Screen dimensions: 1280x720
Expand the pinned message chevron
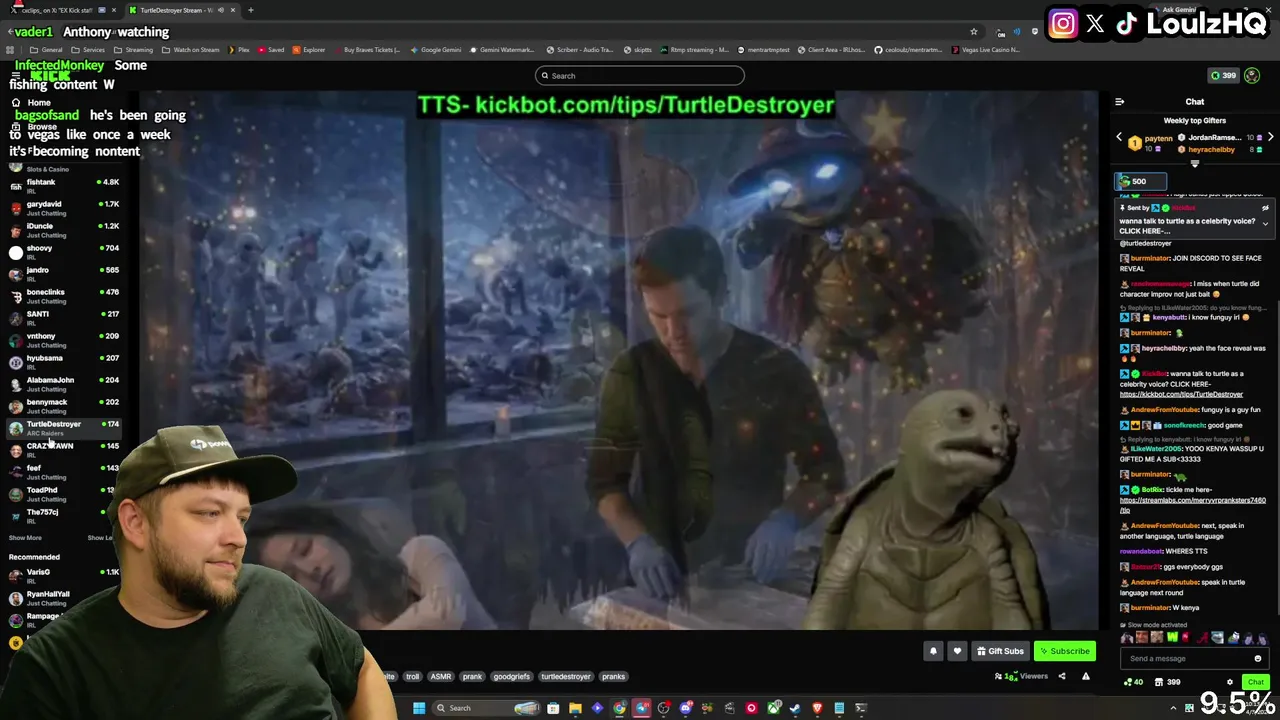pyautogui.click(x=1265, y=224)
